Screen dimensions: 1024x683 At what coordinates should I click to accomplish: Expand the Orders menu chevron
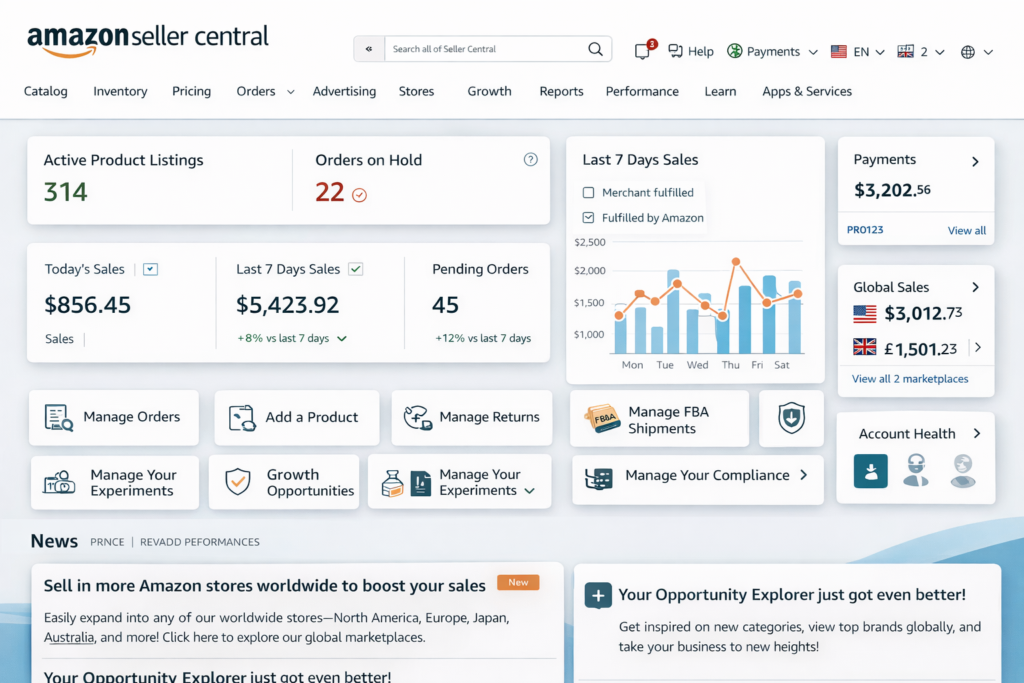click(x=291, y=92)
